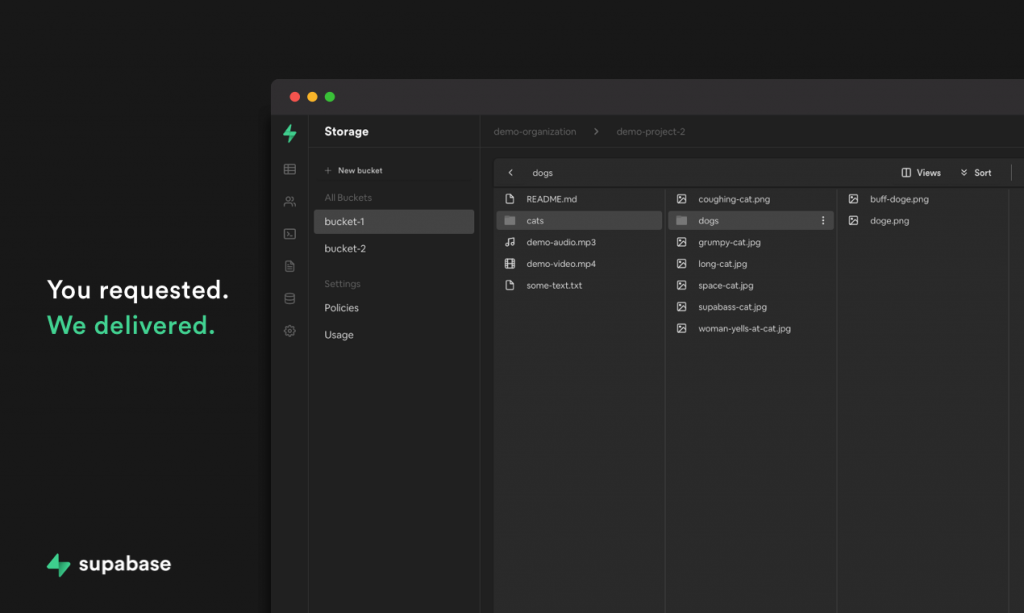Click the Supabase lightning logo in sidebar
This screenshot has width=1024, height=613.
tap(290, 132)
